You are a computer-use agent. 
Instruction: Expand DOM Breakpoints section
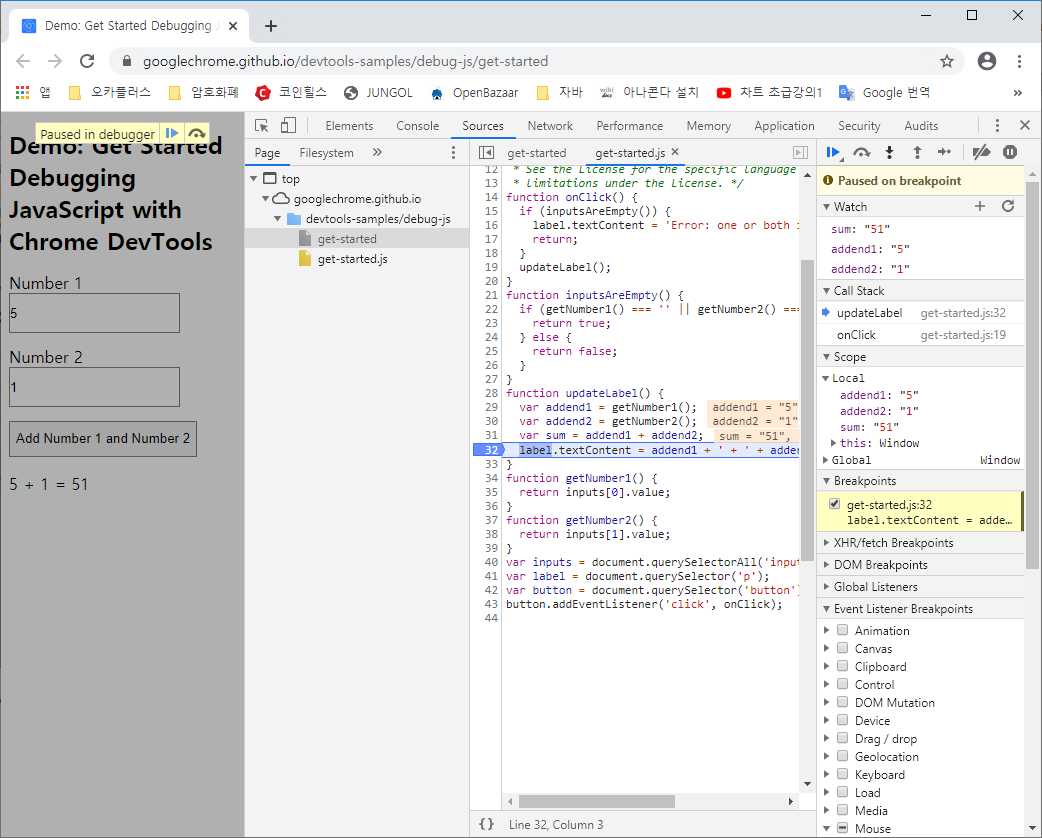827,564
